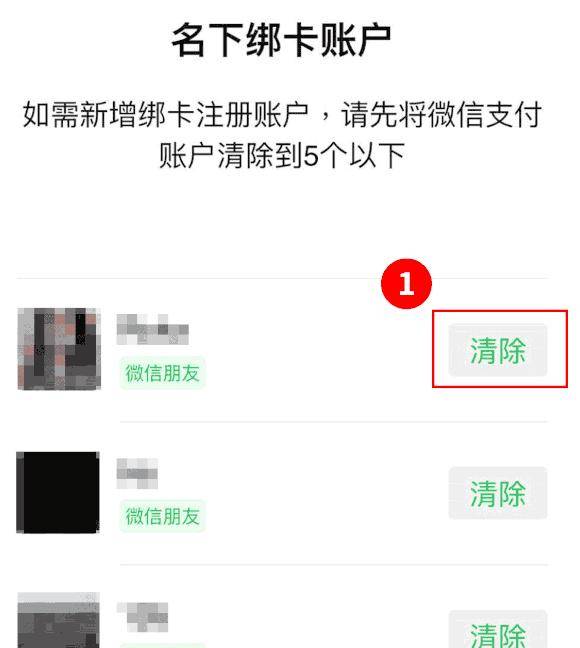Tap the 请先将微信支付 text
The width and height of the screenshot is (580, 648).
441,114
